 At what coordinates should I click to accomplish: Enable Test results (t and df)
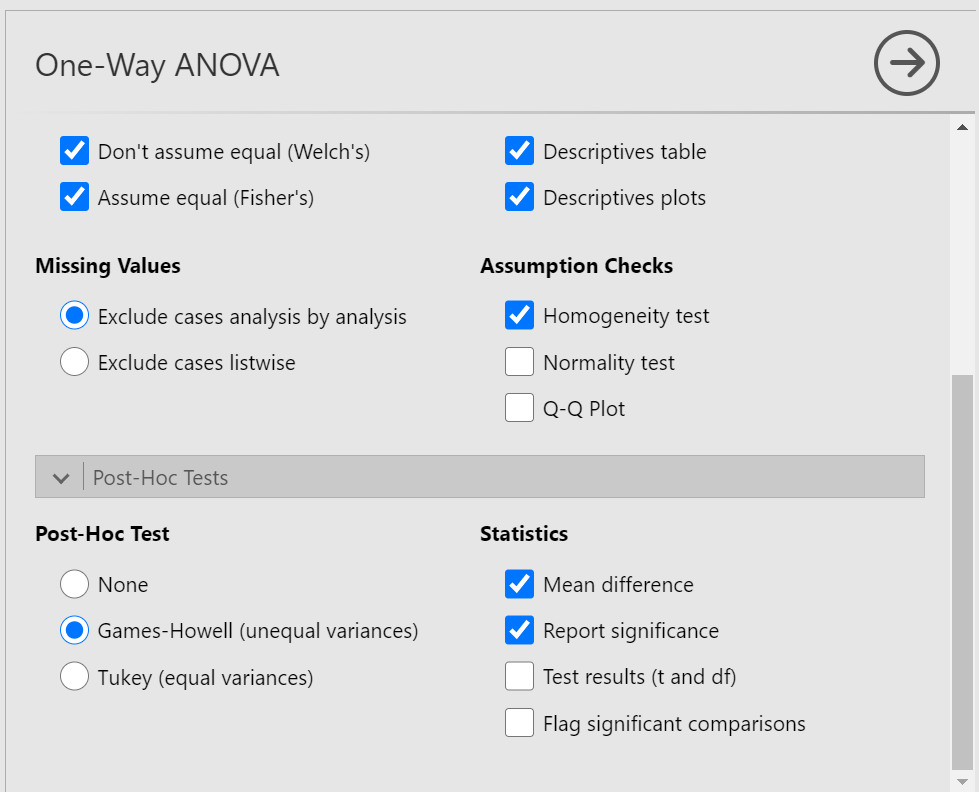click(519, 676)
